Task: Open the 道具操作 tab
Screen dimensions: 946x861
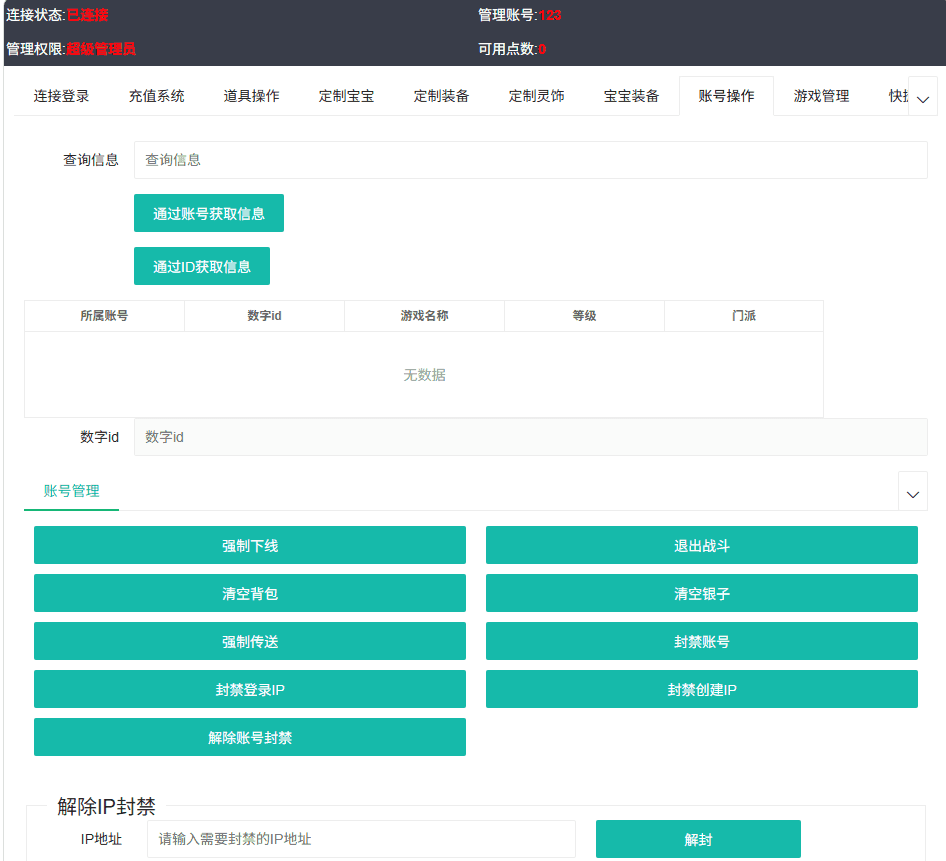Action: click(252, 96)
